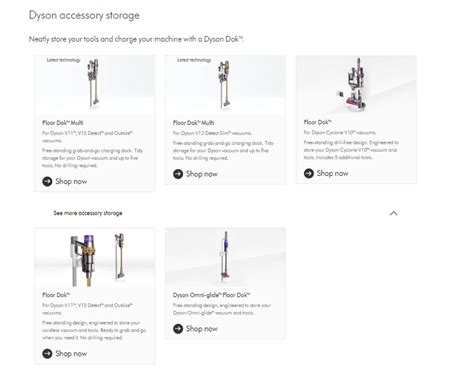Click arrow icon on bottom-left Floor Dok card

[x=47, y=354]
